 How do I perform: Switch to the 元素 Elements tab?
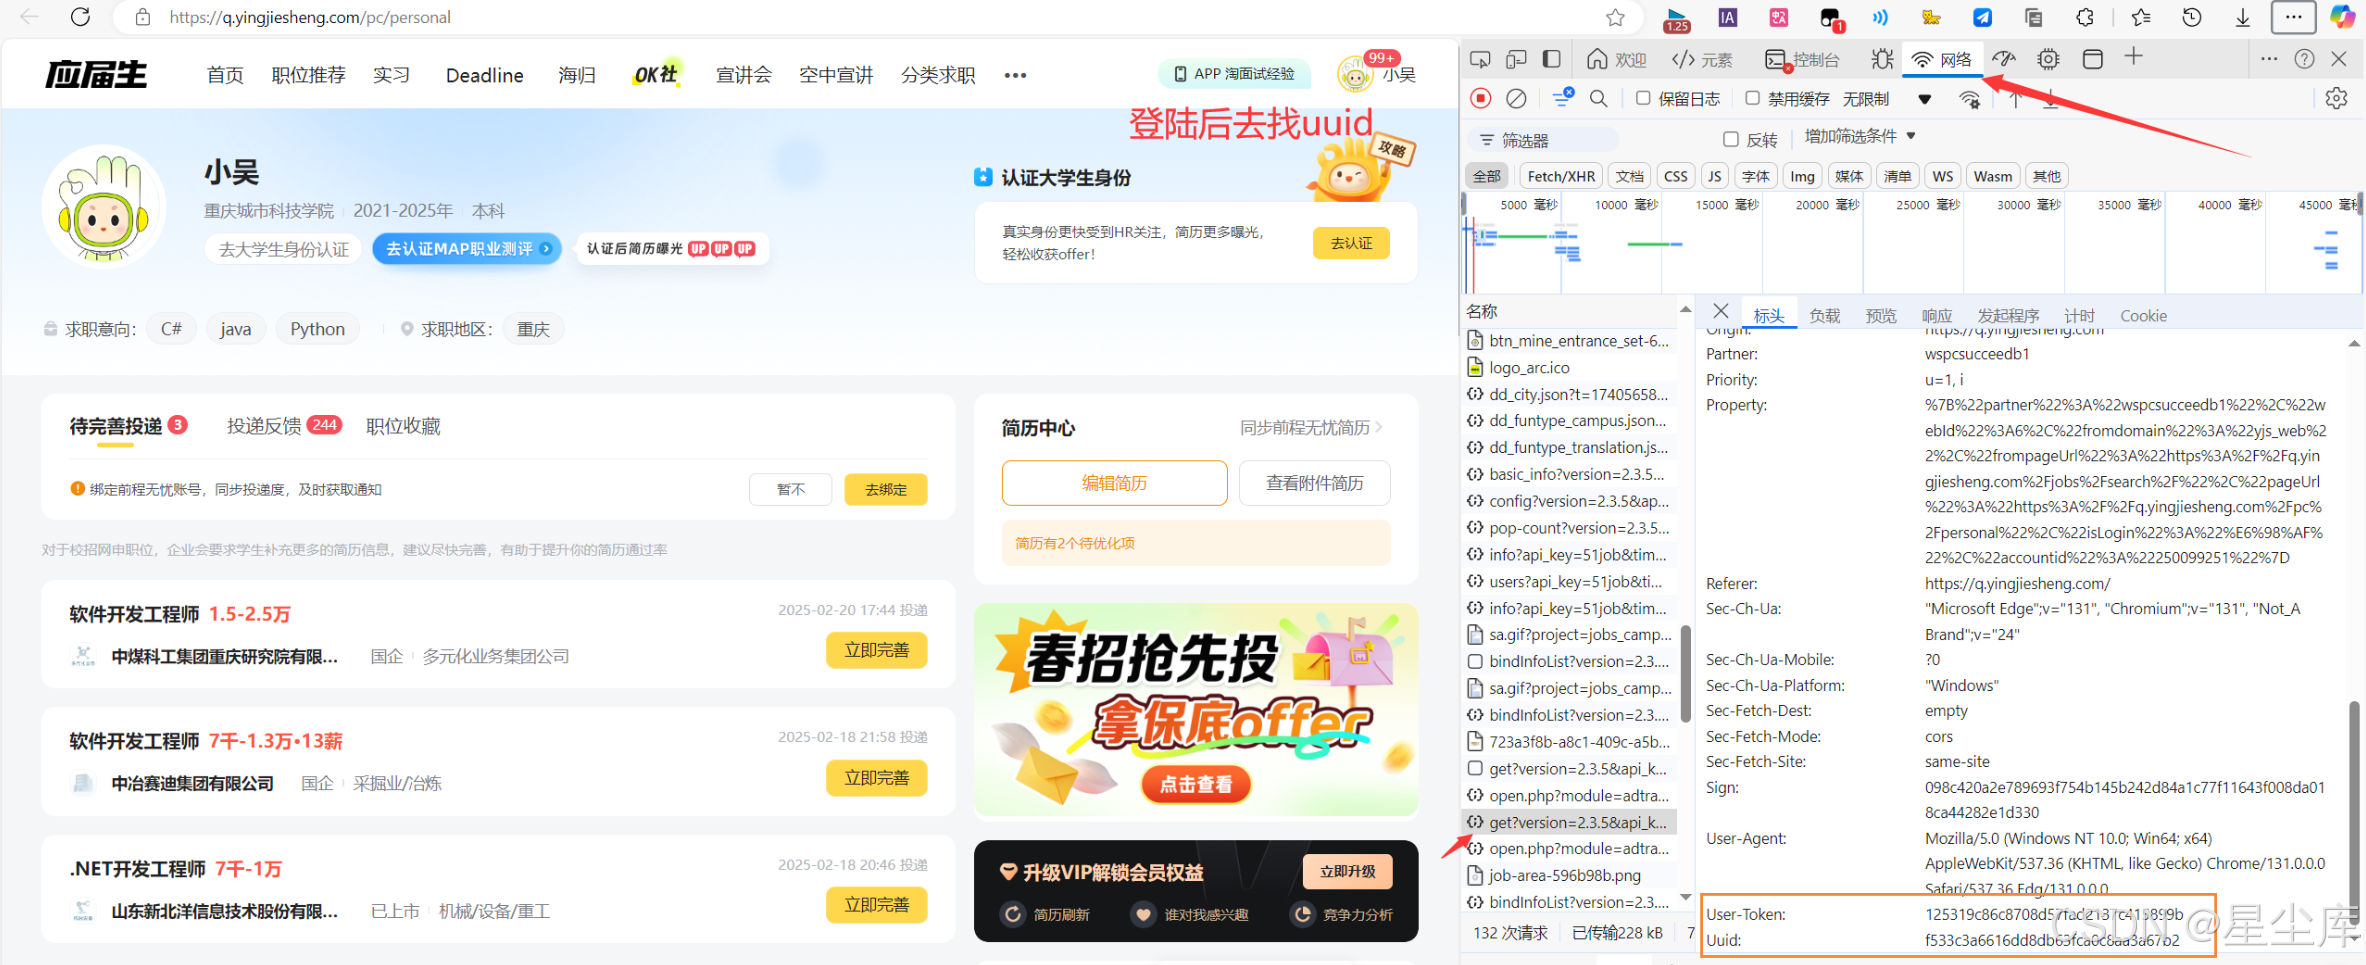coord(1702,59)
